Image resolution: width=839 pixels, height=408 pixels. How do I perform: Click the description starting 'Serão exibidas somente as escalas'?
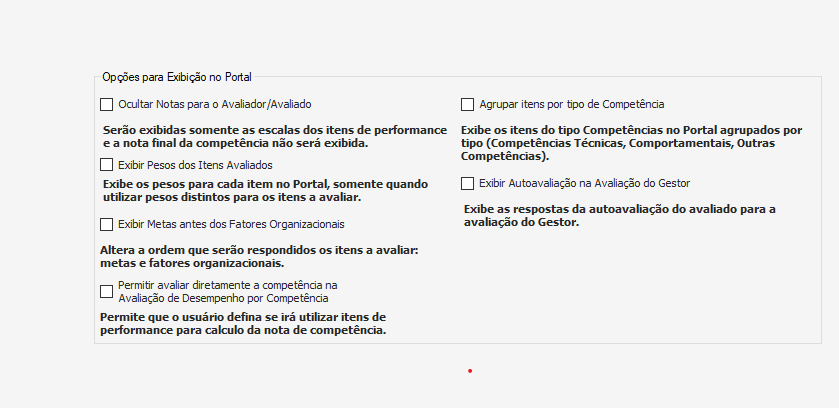point(275,137)
